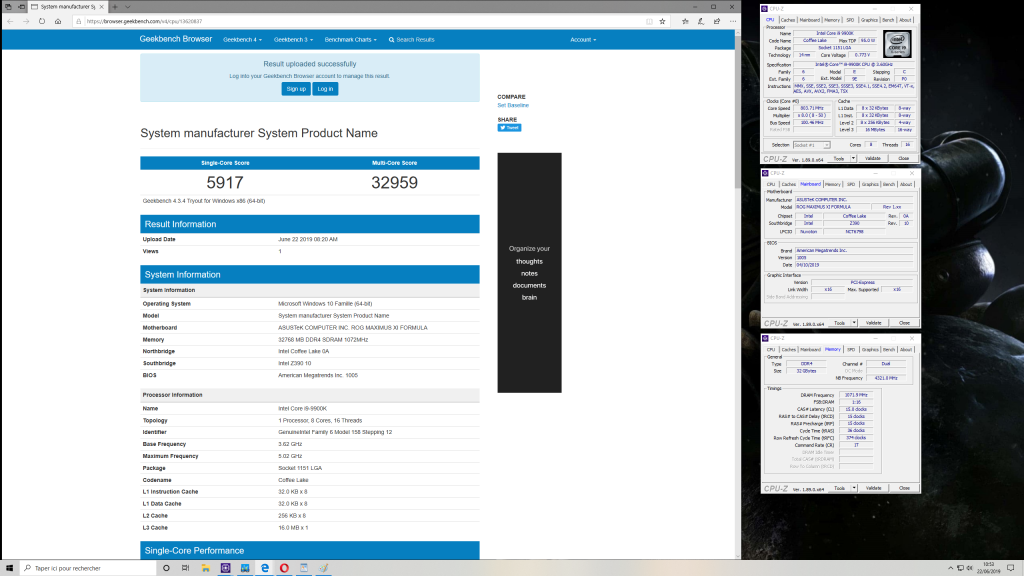Share this page from Edge toolbar
The height and width of the screenshot is (576, 1024).
point(717,22)
